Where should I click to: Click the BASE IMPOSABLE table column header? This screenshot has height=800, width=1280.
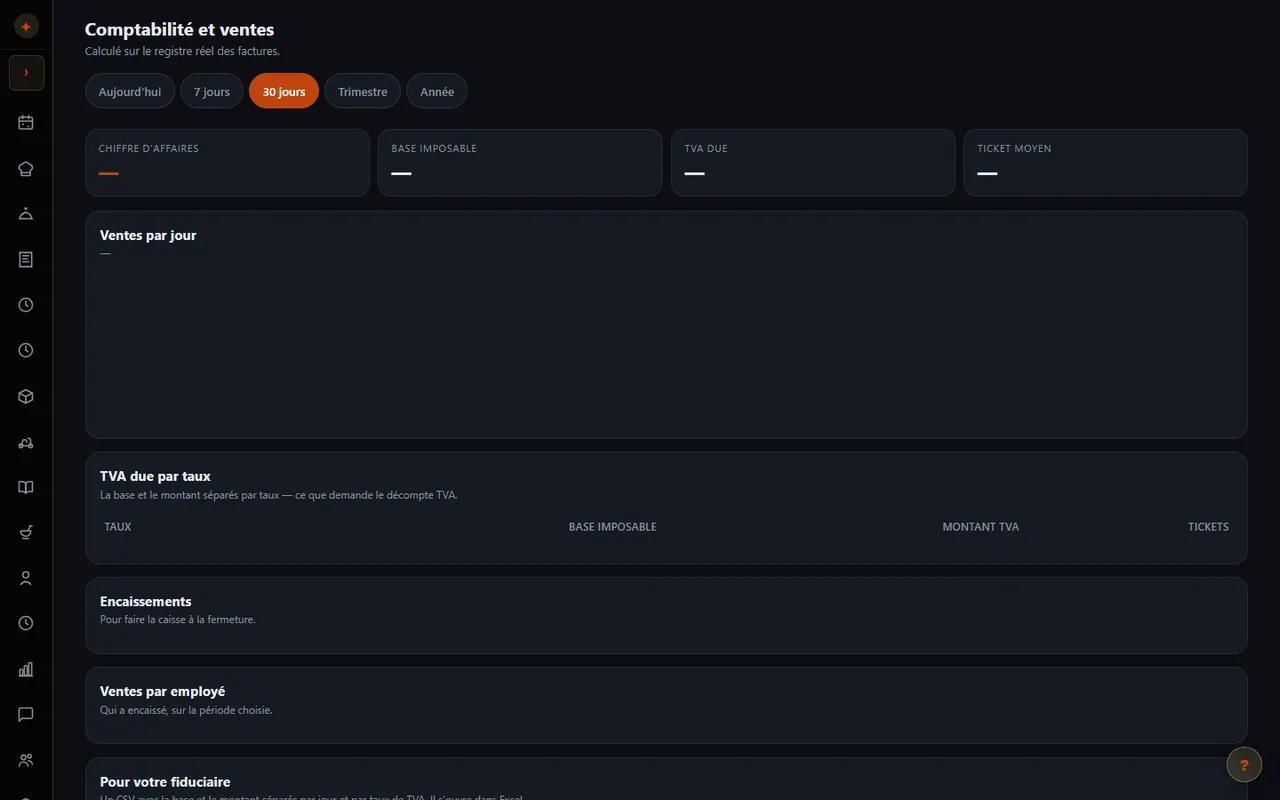click(x=612, y=526)
